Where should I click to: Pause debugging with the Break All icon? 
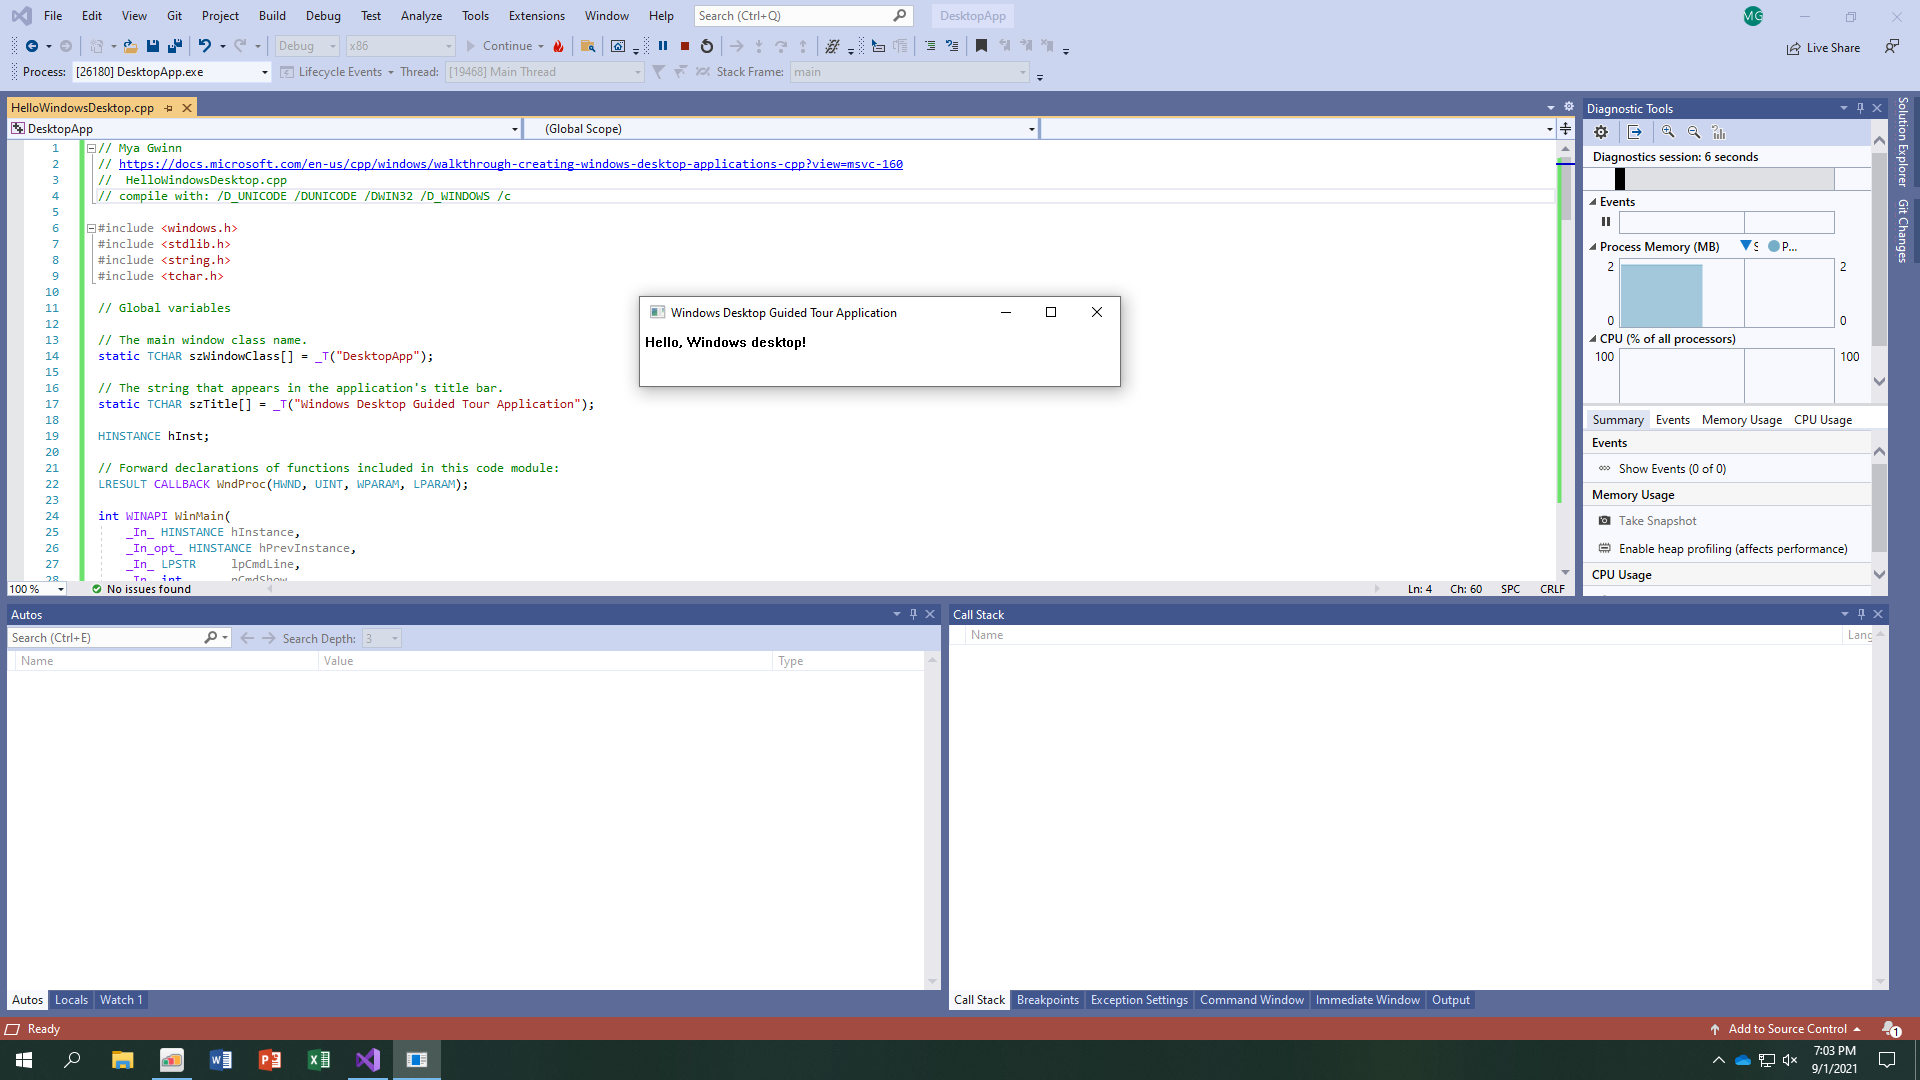(x=664, y=45)
